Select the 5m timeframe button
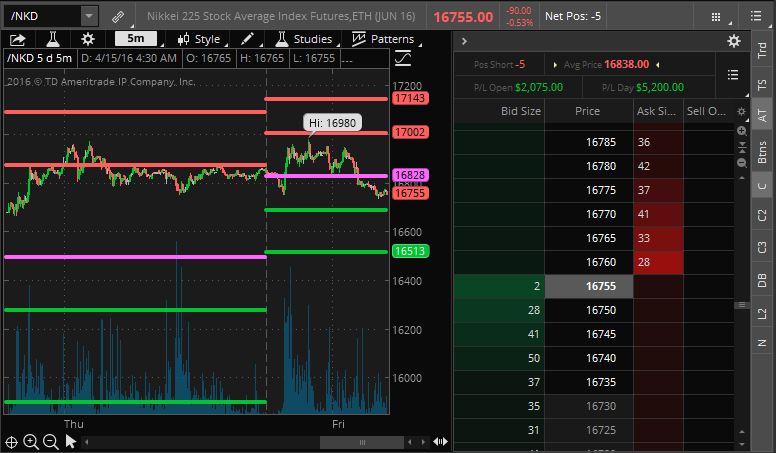Screen dimensions: 776x453 (135, 39)
